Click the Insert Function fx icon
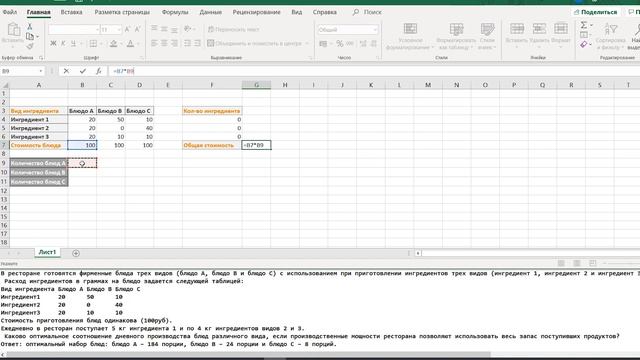The height and width of the screenshot is (360, 640). [x=99, y=71]
